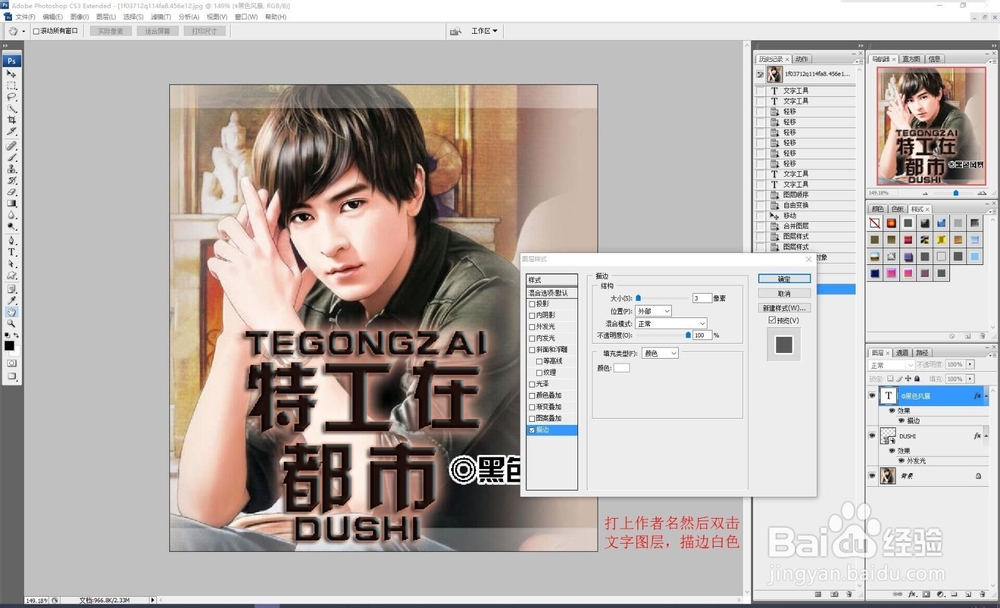Click the 新建样式(W)... button

tap(784, 308)
